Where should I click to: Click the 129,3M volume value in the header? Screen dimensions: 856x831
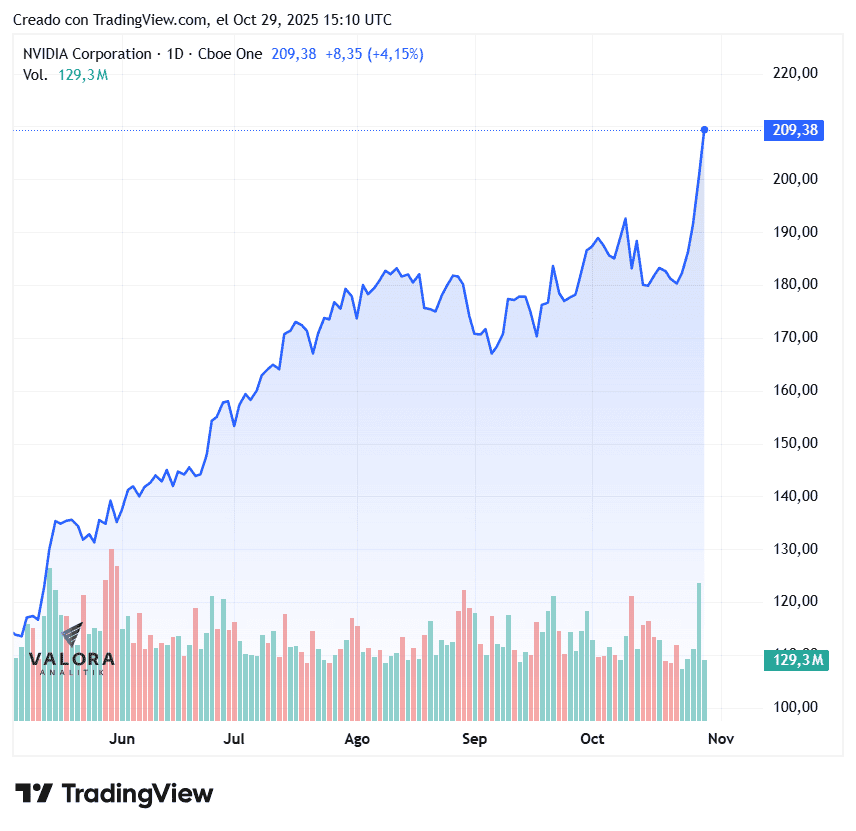86,74
